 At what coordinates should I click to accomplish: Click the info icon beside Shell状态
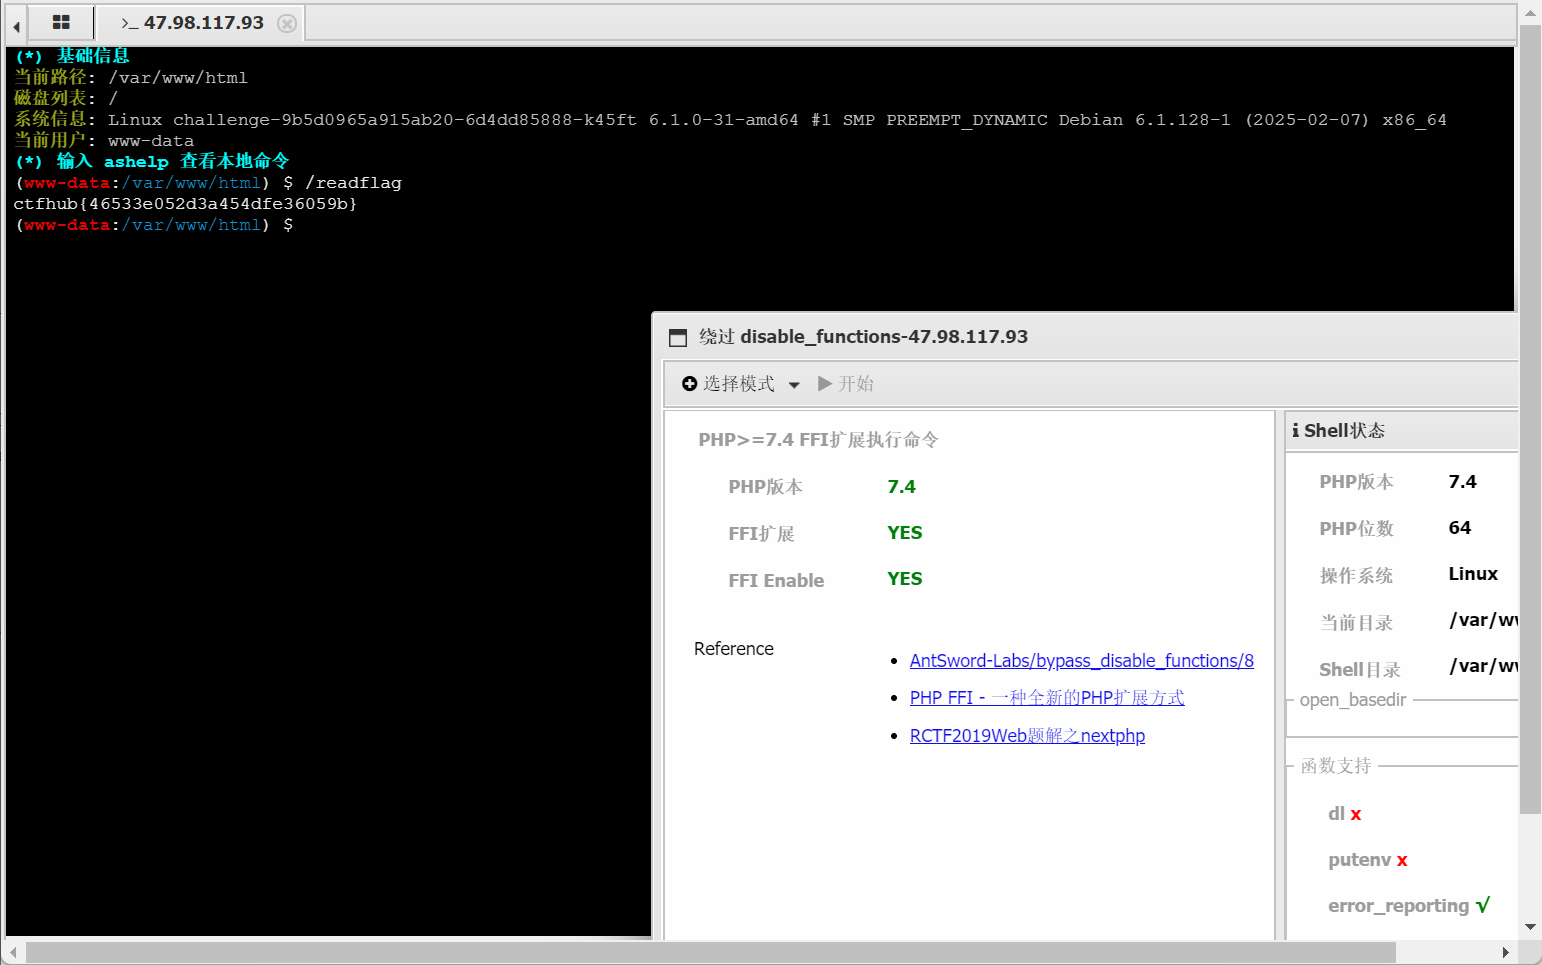(1296, 430)
